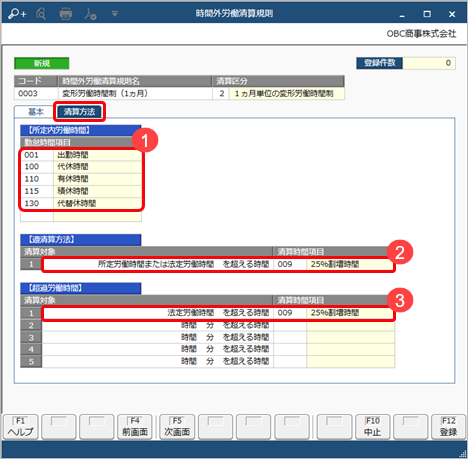Click the printer icon
The height and width of the screenshot is (459, 468).
click(x=66, y=14)
